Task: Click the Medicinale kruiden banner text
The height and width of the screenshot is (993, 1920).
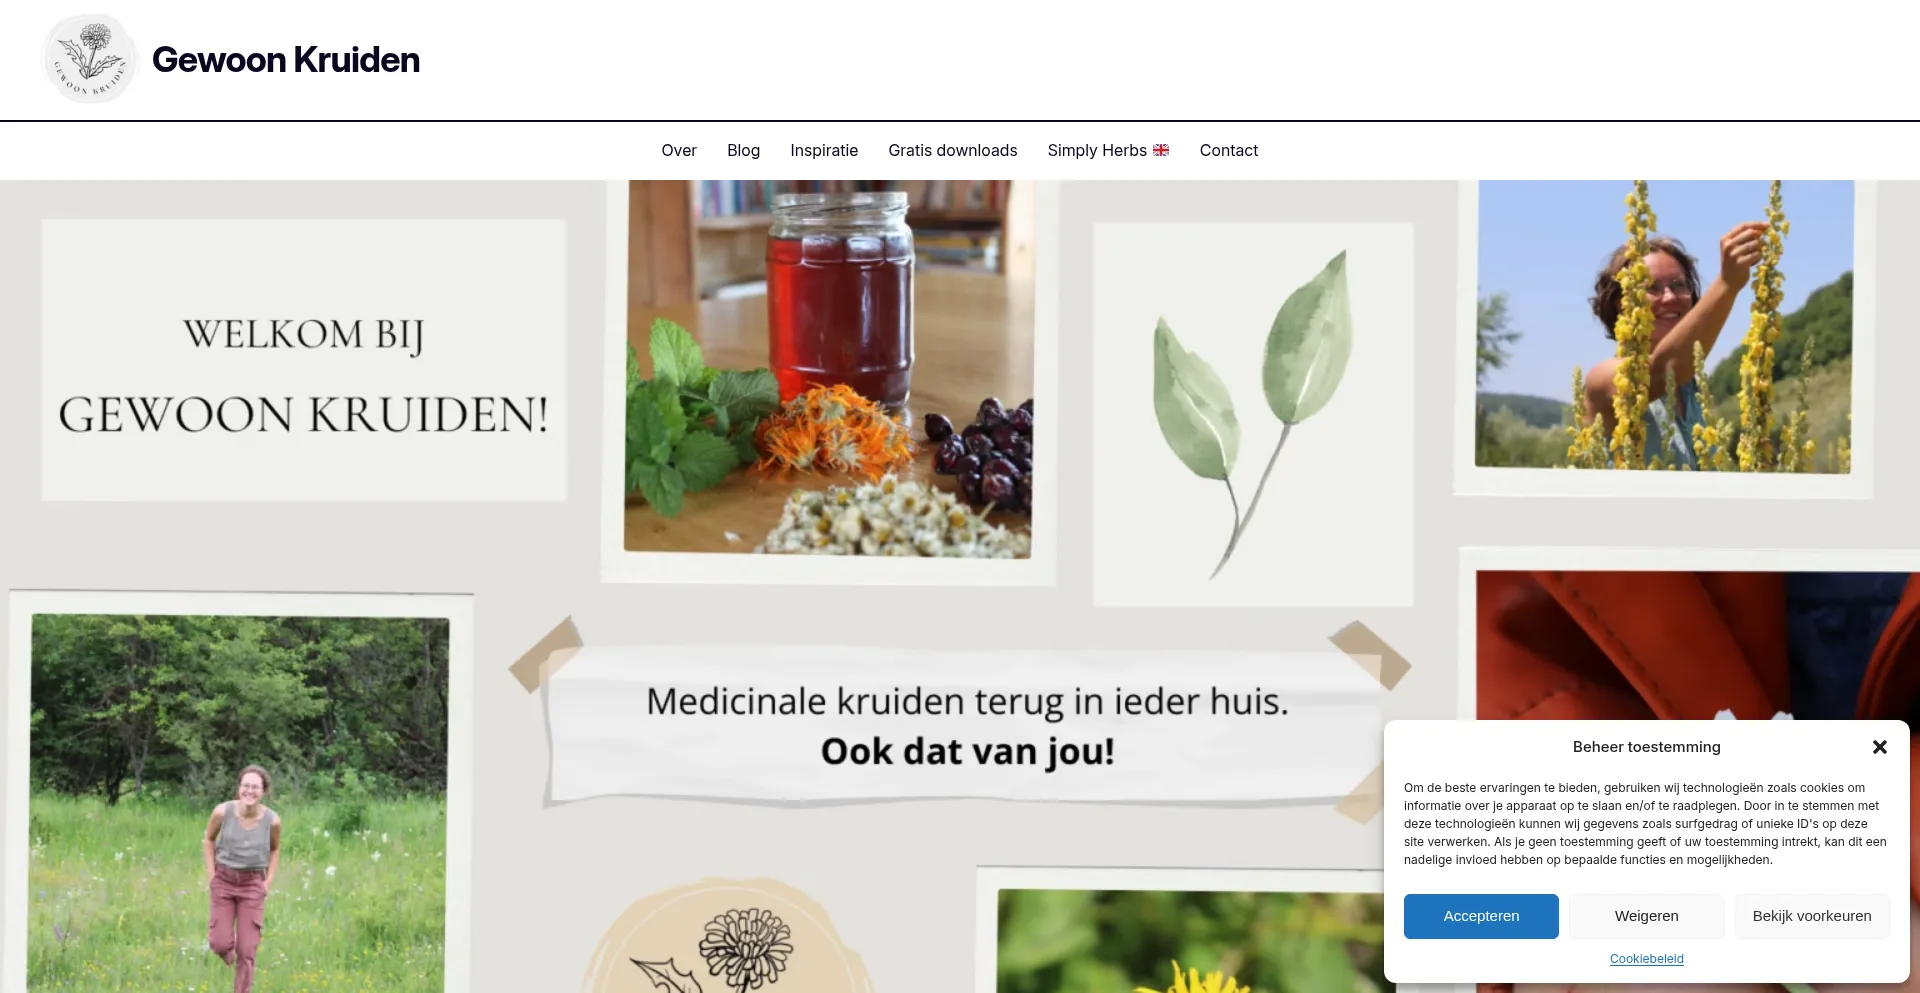Action: click(x=967, y=726)
